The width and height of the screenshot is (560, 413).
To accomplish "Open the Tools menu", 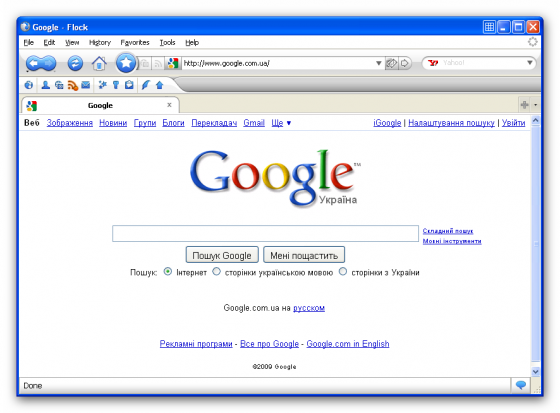I will (x=167, y=43).
